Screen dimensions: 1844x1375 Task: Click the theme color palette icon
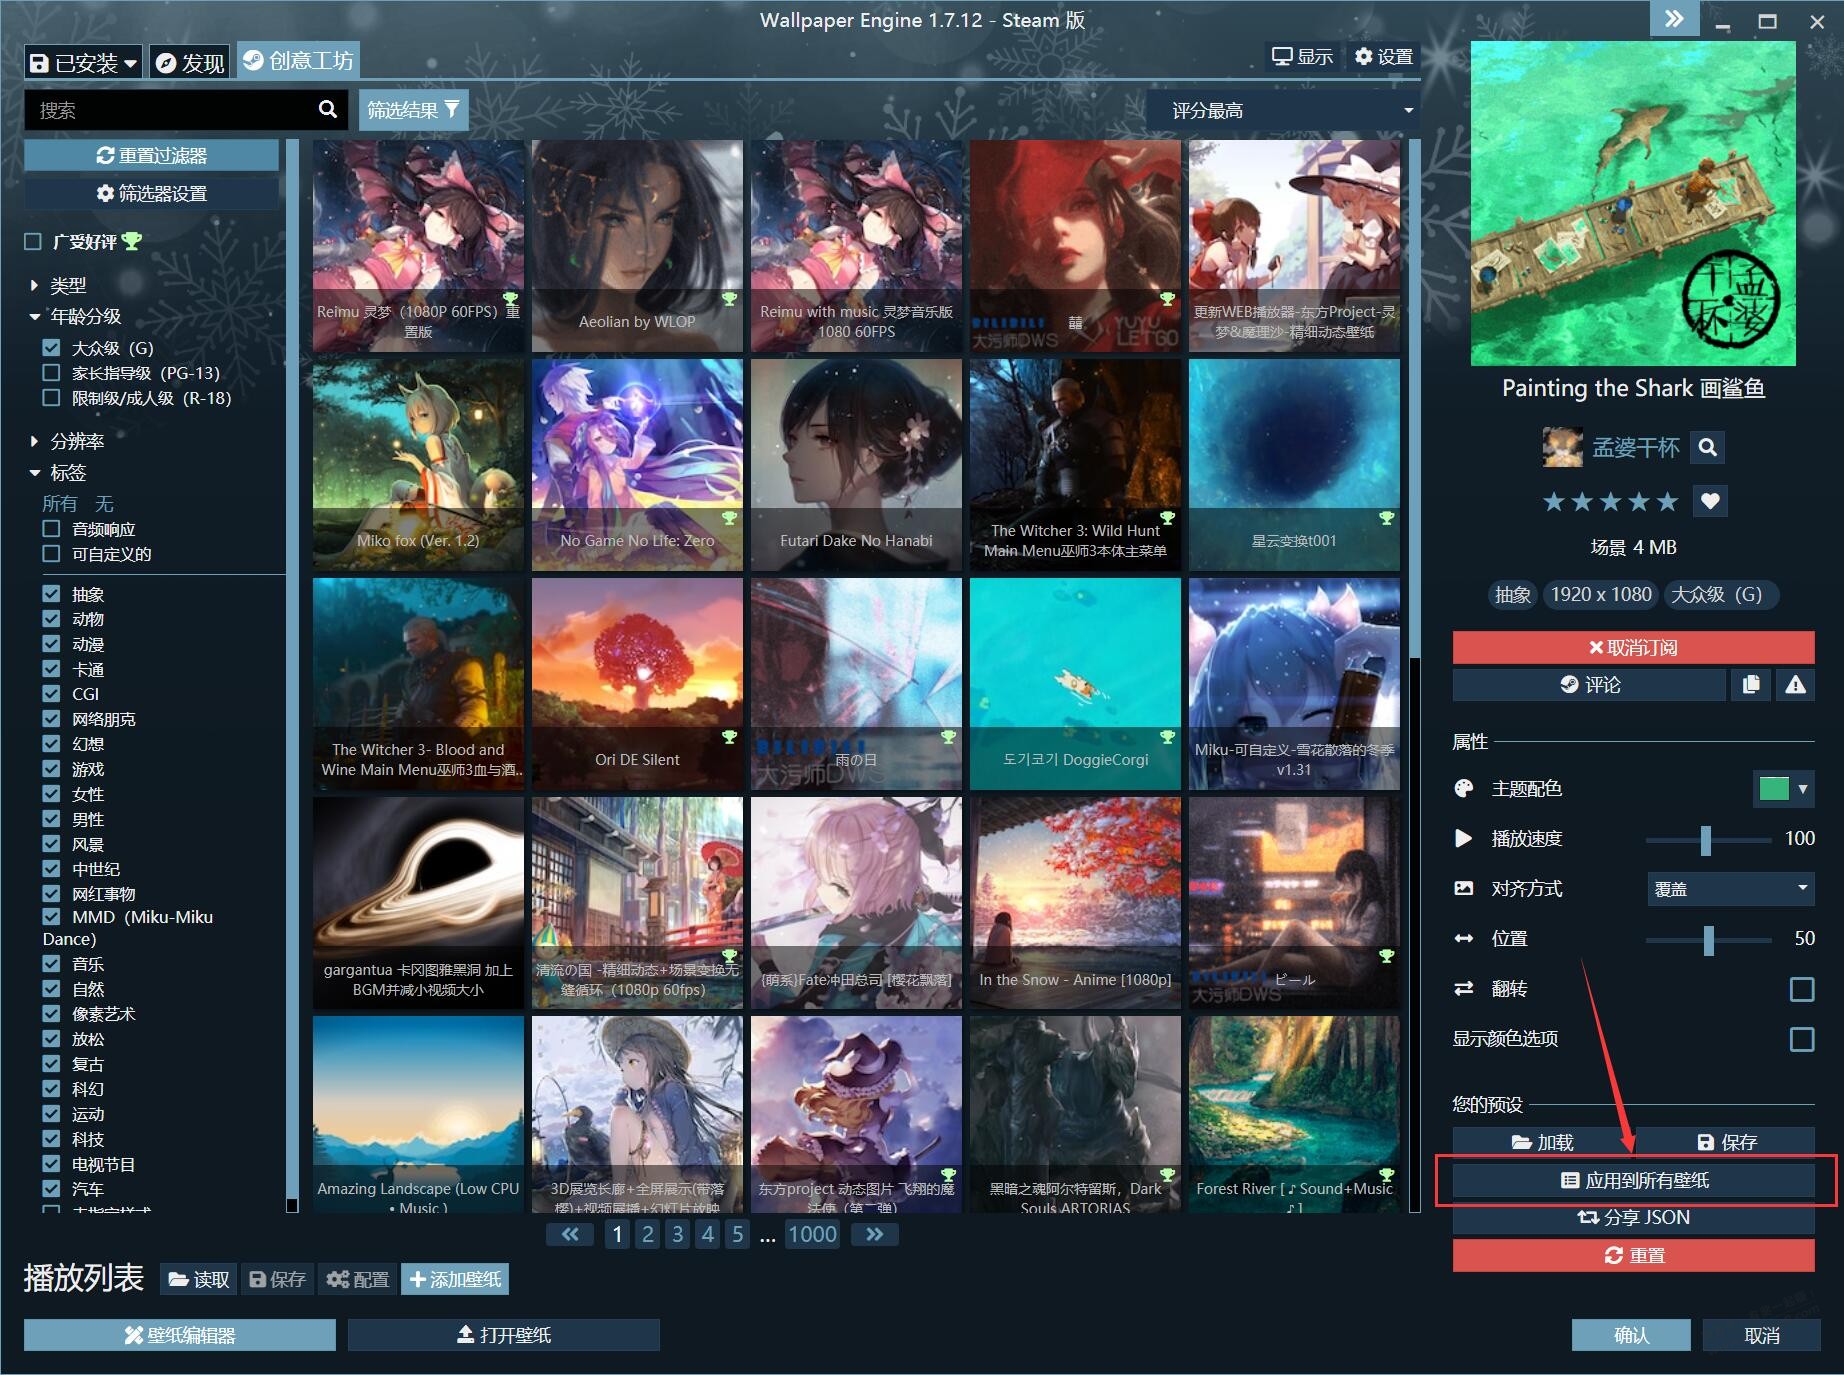point(1463,788)
